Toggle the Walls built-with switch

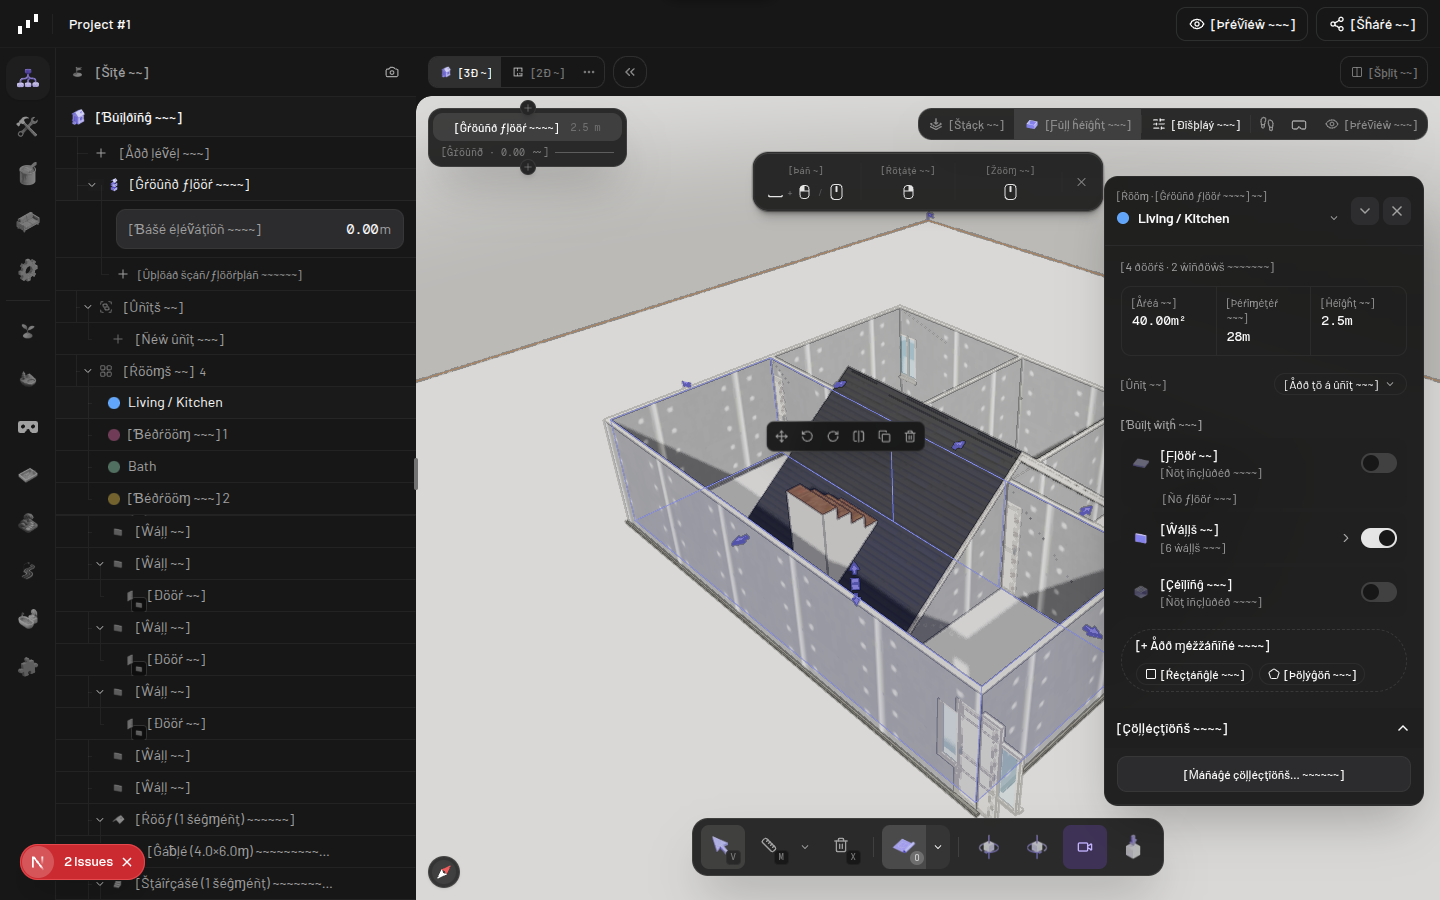pyautogui.click(x=1379, y=538)
